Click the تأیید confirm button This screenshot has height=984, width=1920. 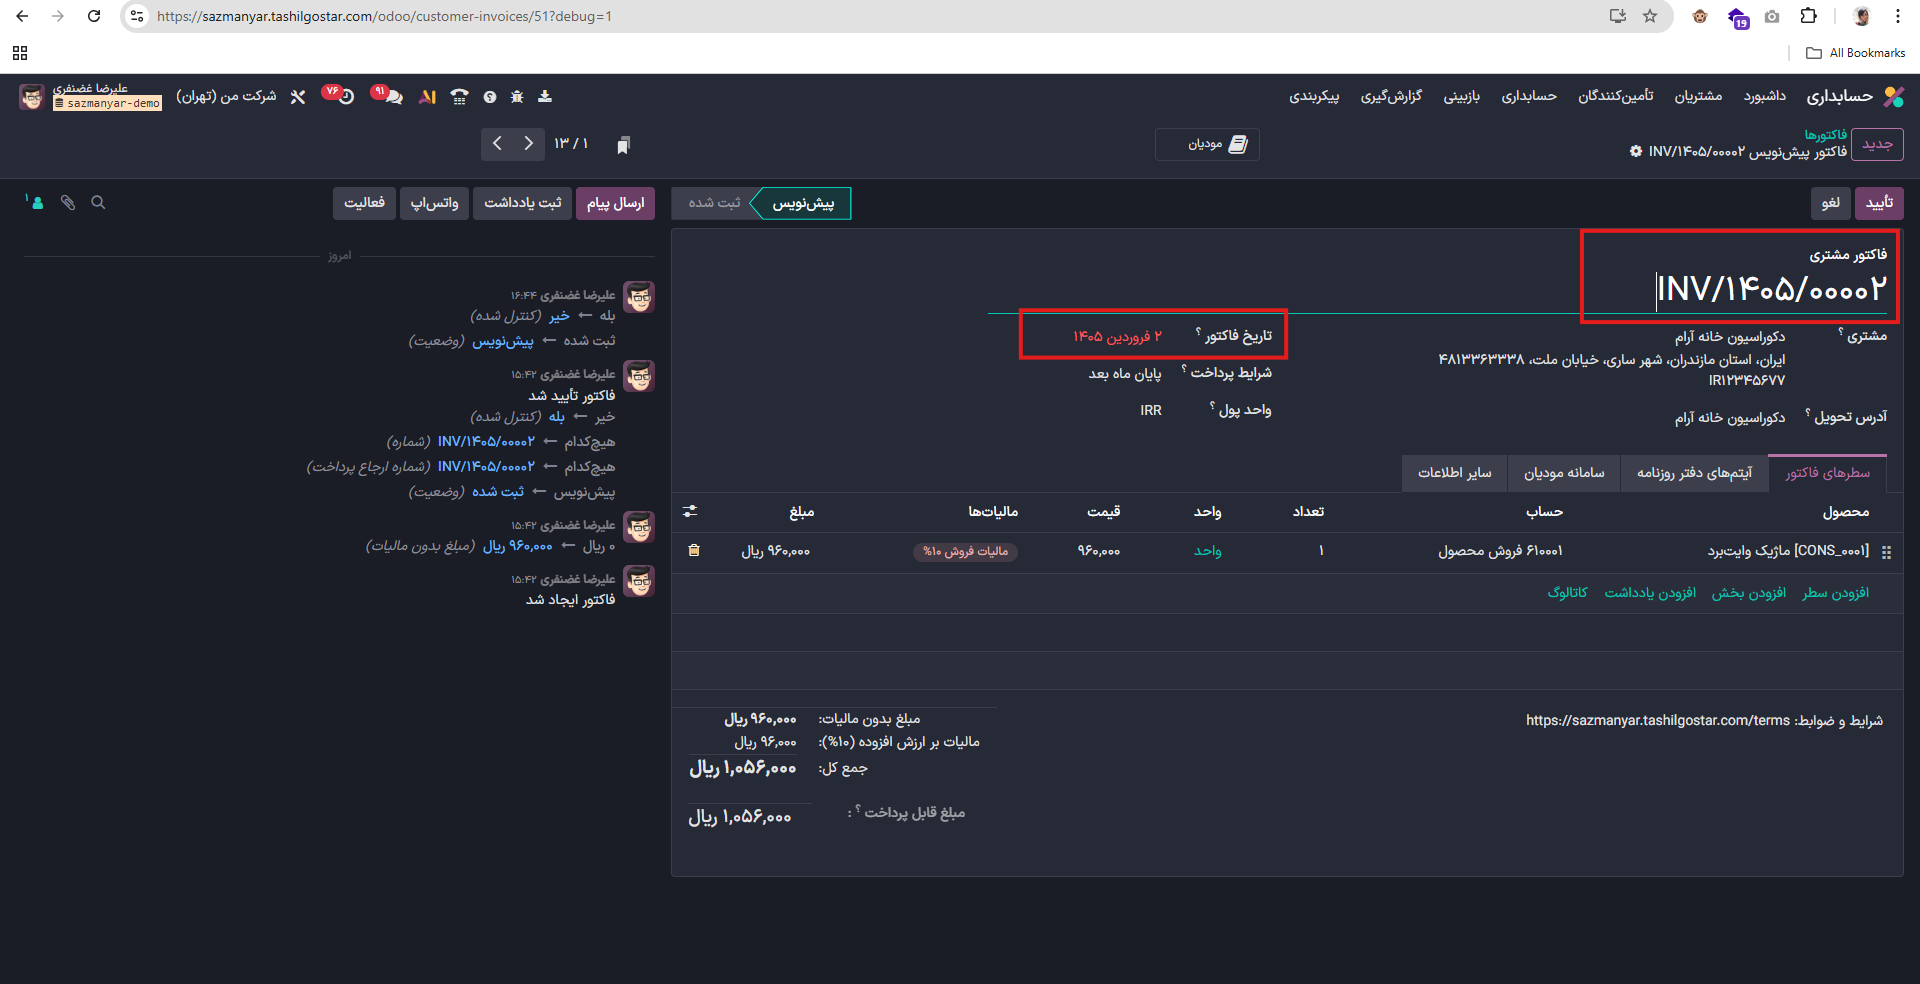pos(1879,203)
